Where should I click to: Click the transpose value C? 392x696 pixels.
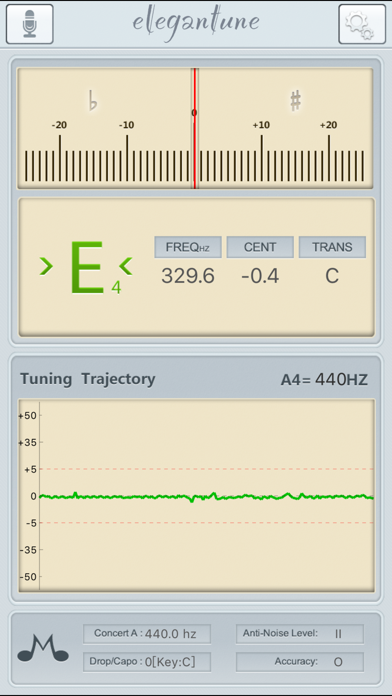tap(332, 276)
